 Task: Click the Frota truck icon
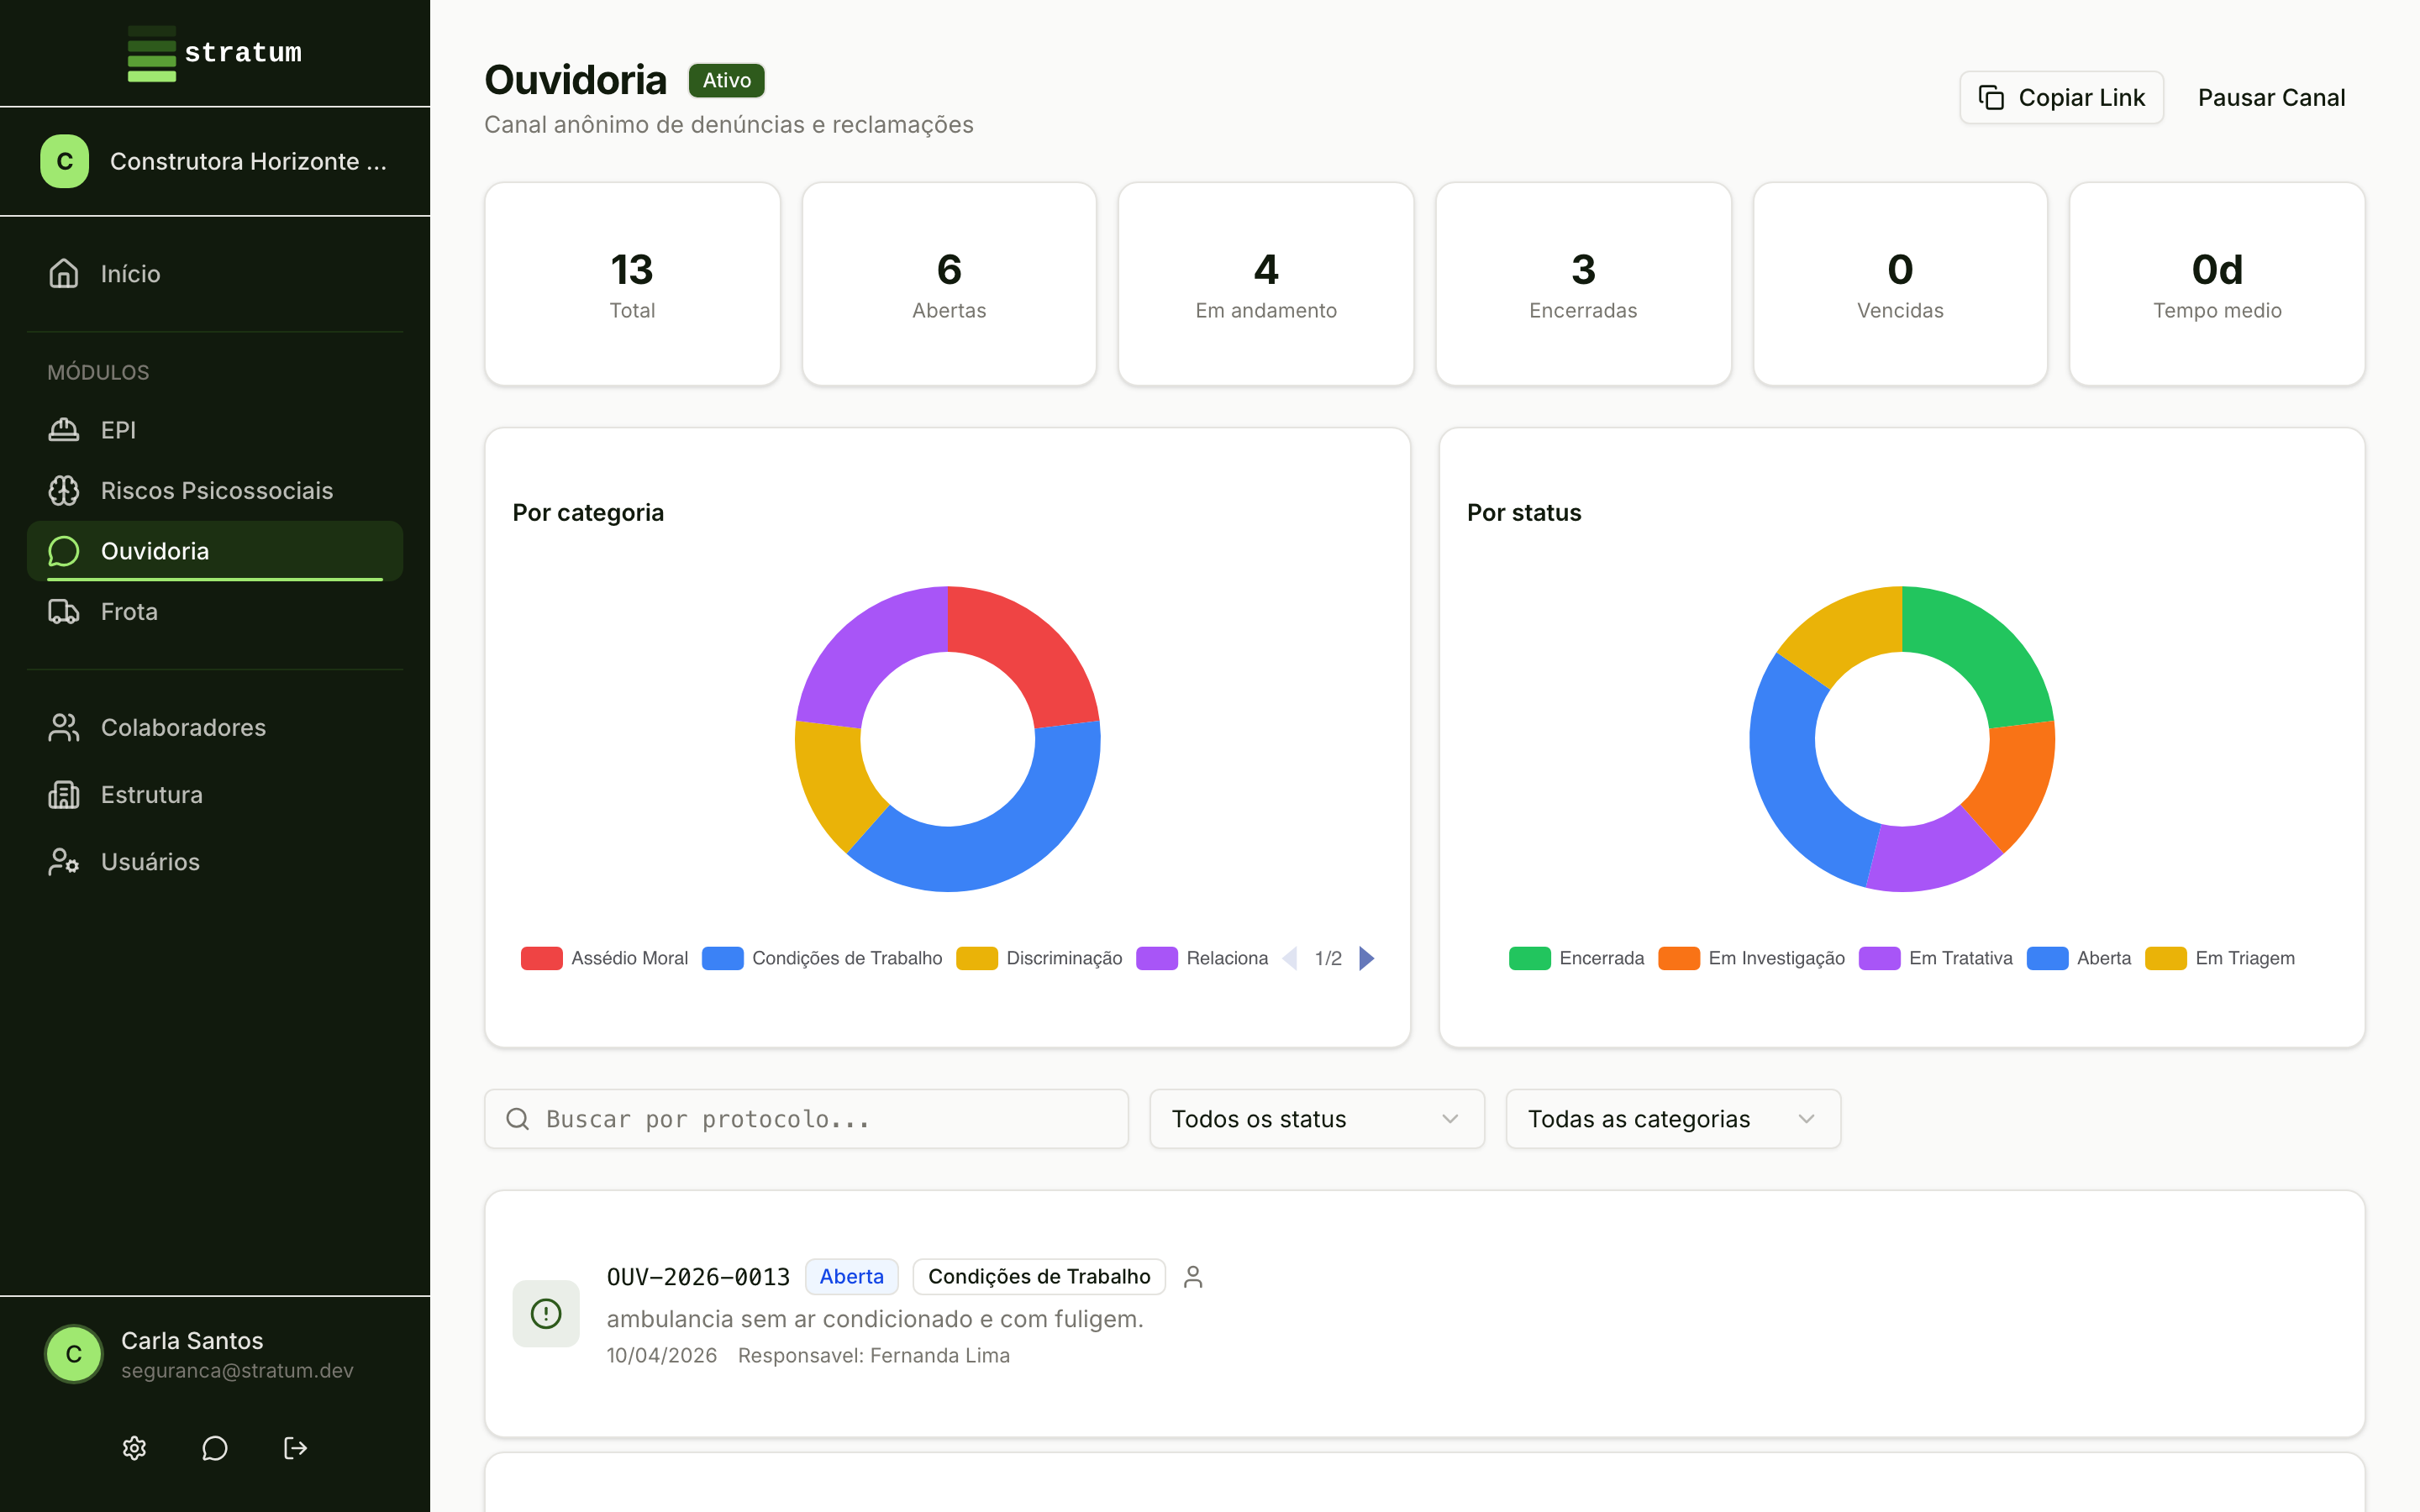coord(64,611)
